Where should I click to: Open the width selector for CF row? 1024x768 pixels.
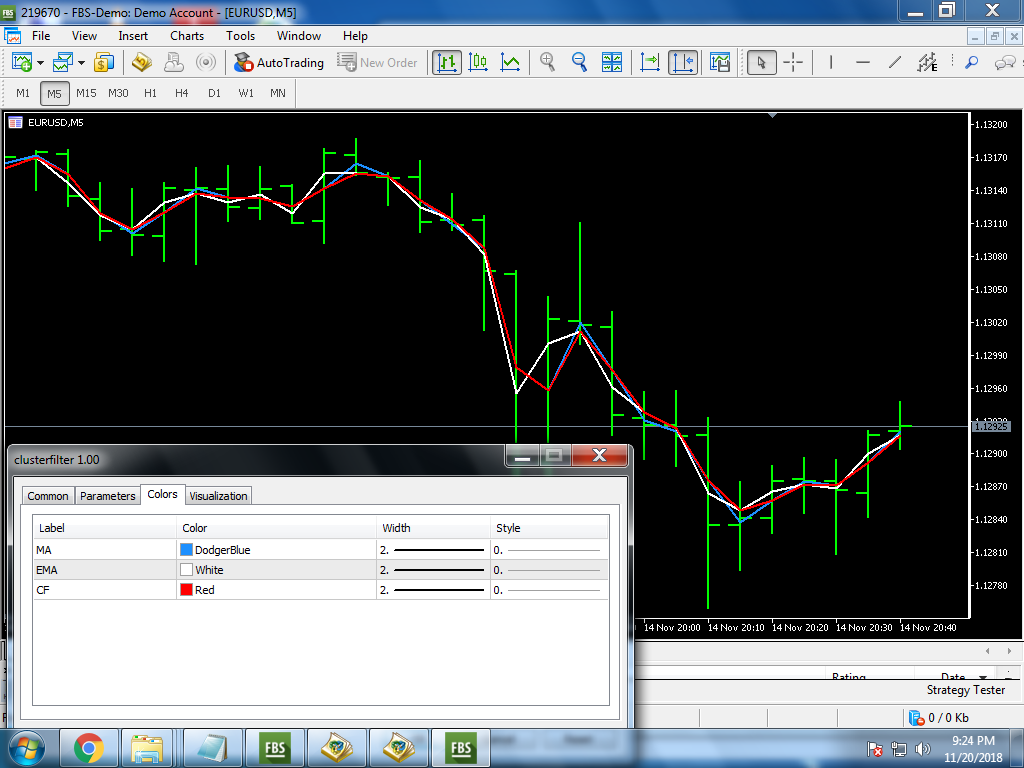pos(432,590)
